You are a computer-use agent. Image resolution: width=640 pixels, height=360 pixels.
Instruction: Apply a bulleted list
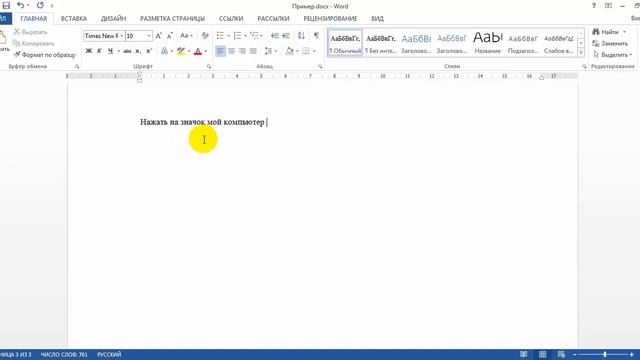click(x=220, y=36)
